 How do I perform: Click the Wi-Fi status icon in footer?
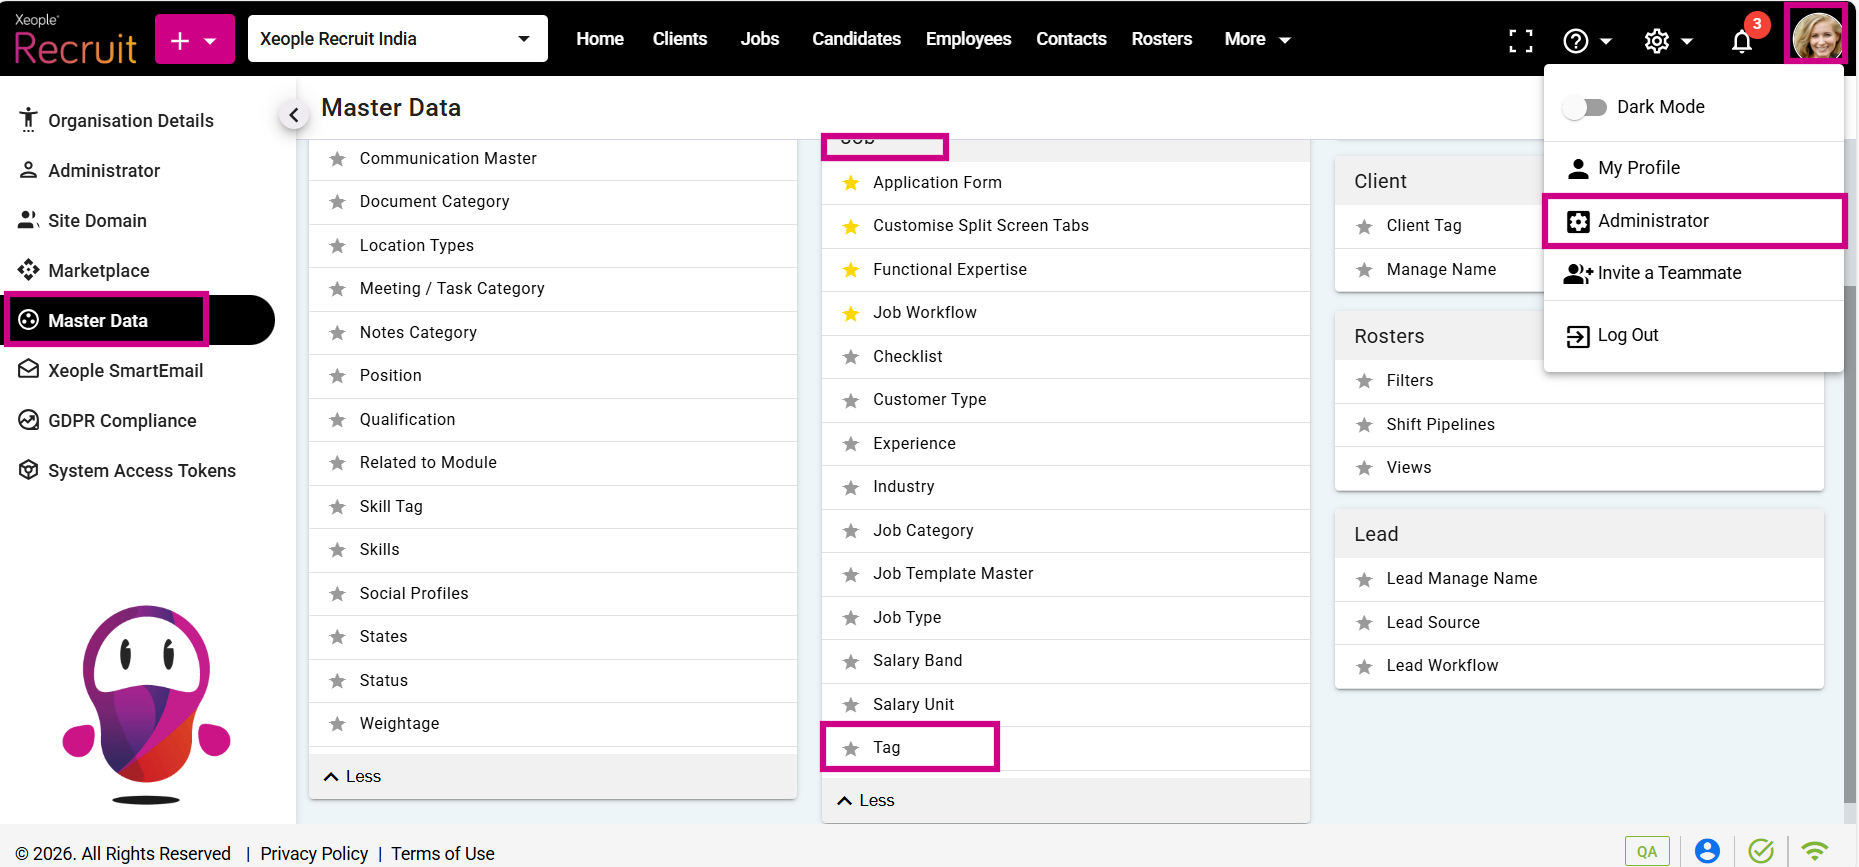pos(1814,851)
